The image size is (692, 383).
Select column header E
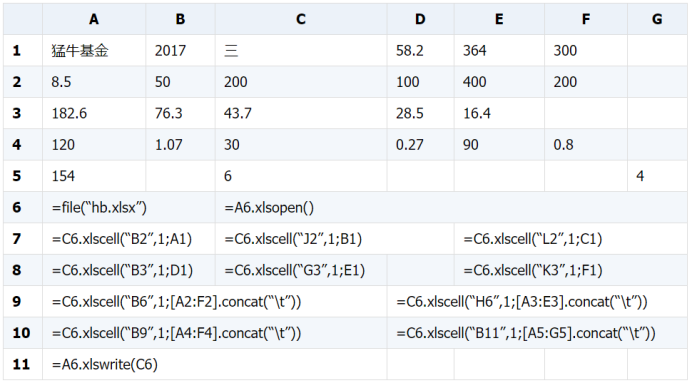click(x=499, y=19)
